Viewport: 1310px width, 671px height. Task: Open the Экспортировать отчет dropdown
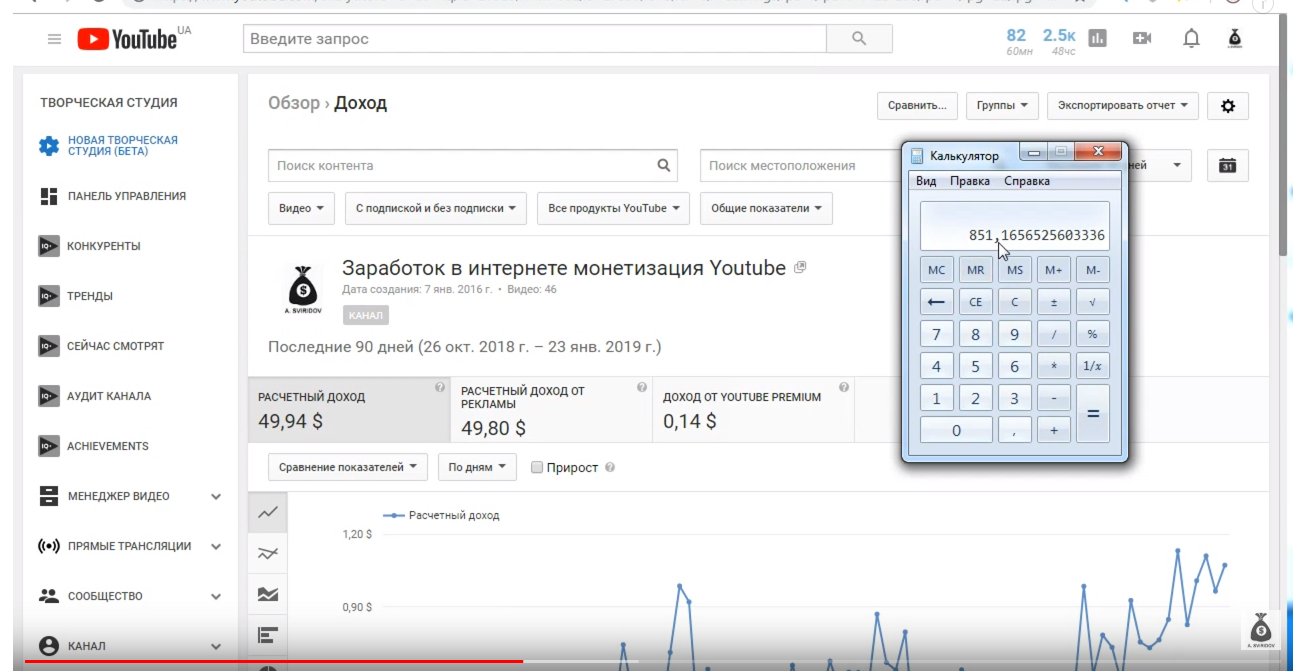click(x=1123, y=105)
